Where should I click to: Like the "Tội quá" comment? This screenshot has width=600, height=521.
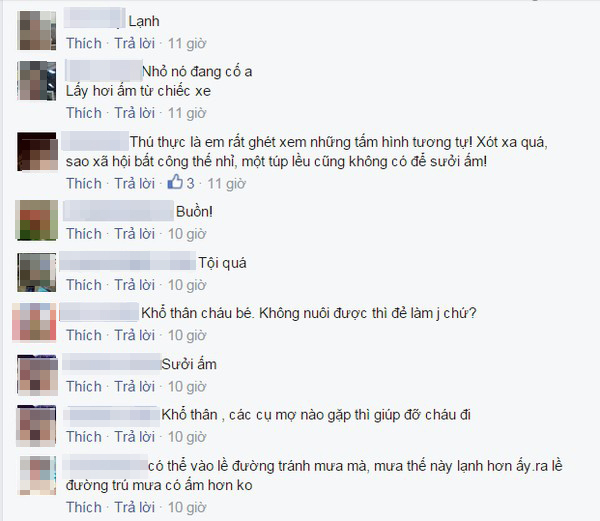point(84,285)
